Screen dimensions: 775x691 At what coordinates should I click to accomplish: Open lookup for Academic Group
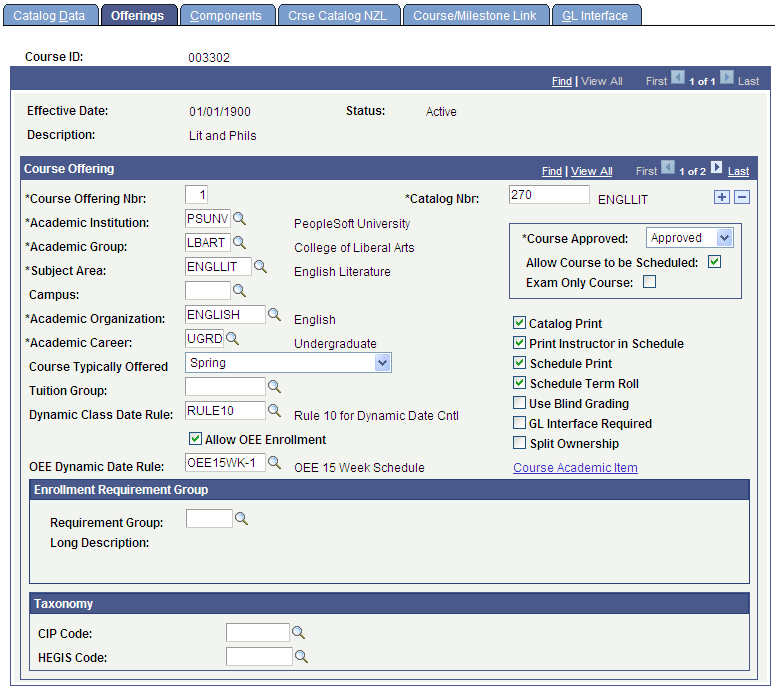(240, 242)
